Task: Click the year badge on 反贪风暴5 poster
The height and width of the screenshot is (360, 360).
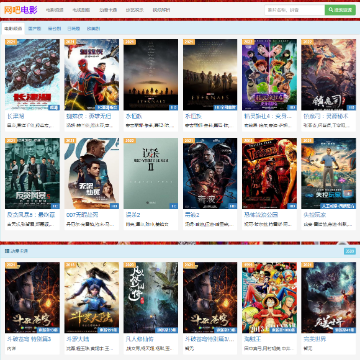Action: pos(11,141)
